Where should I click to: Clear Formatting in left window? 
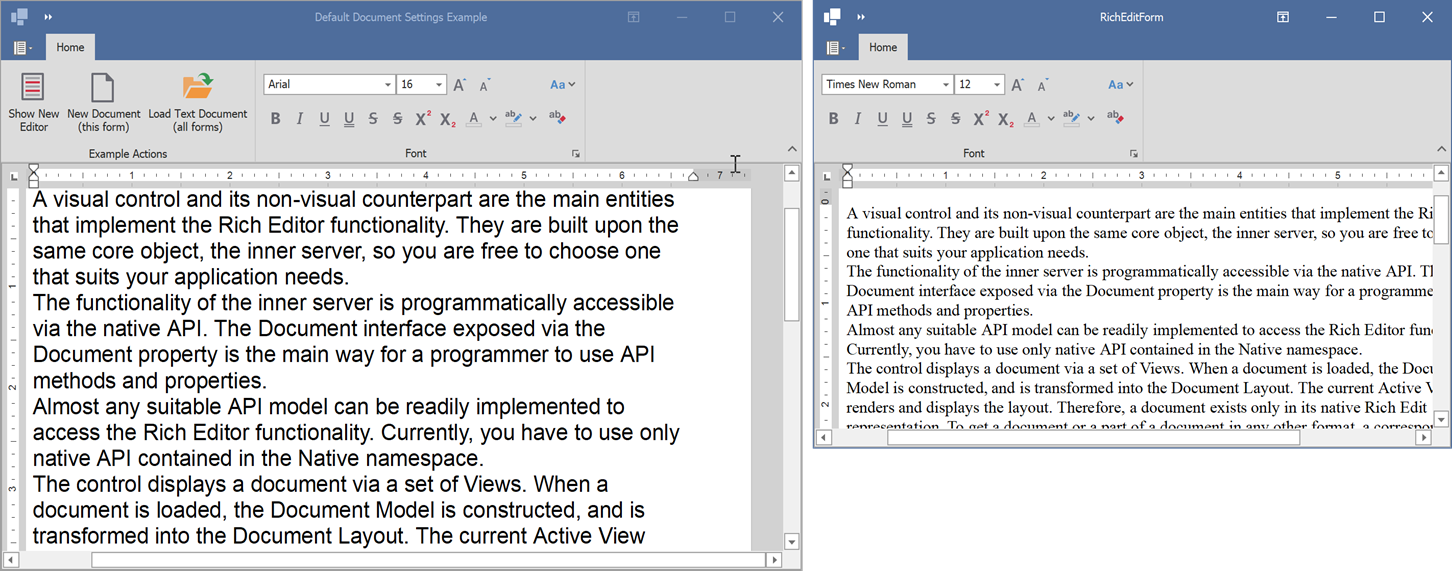557,118
